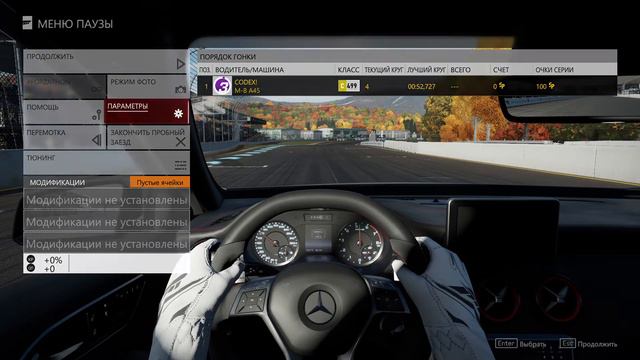Click the C 499 class badge
Image resolution: width=640 pixels, height=360 pixels.
[349, 86]
